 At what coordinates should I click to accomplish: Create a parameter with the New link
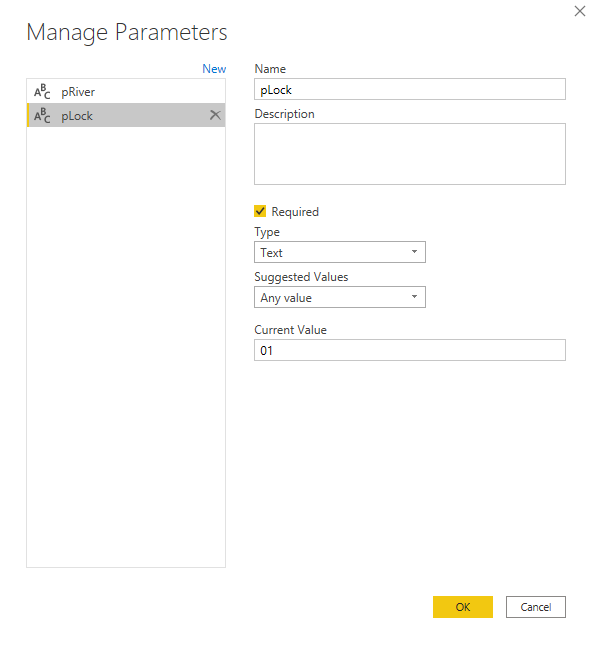[214, 68]
